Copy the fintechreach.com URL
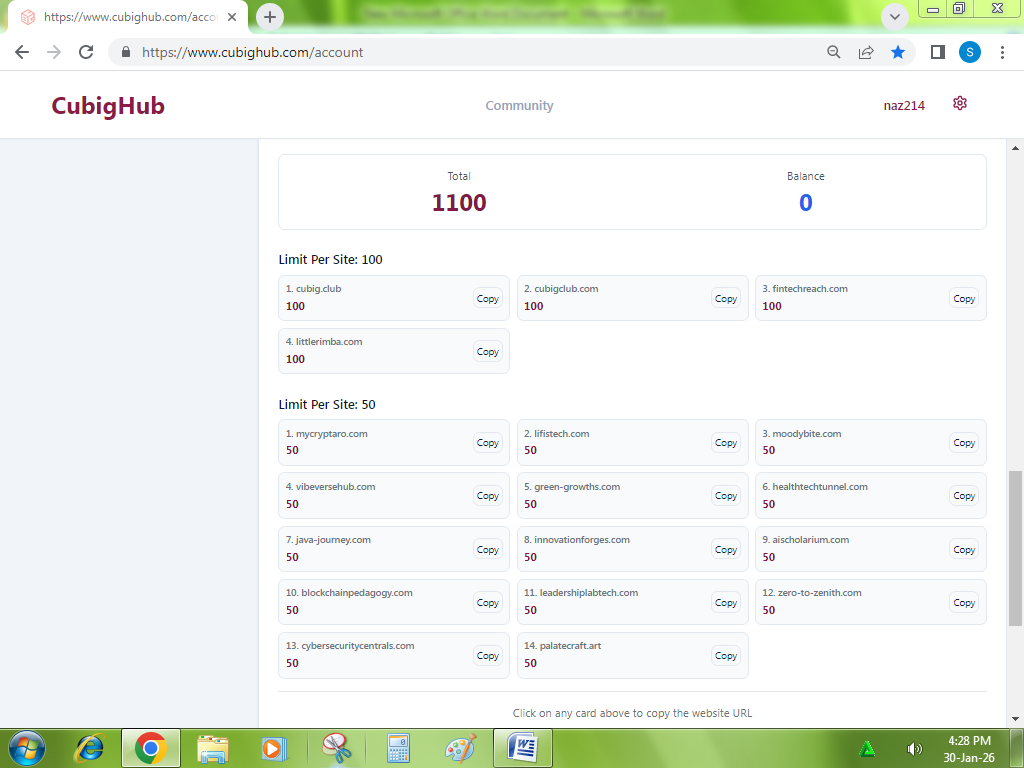 click(964, 299)
